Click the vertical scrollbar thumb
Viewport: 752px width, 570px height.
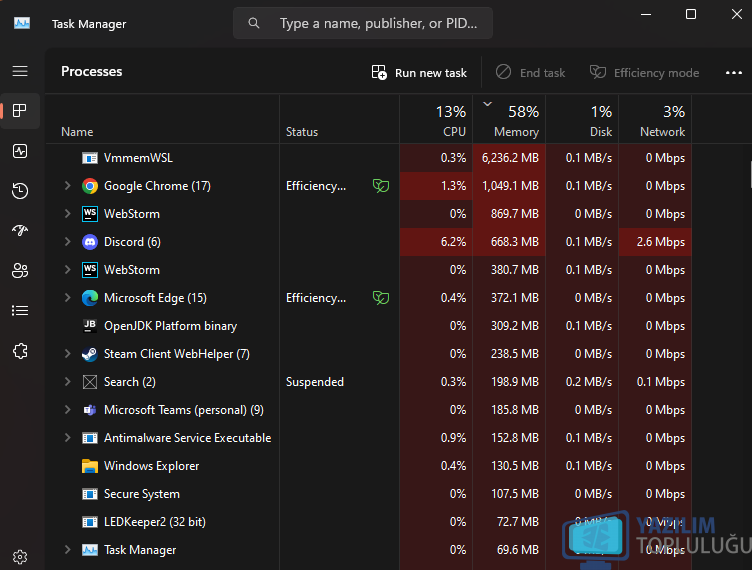pyautogui.click(x=750, y=175)
